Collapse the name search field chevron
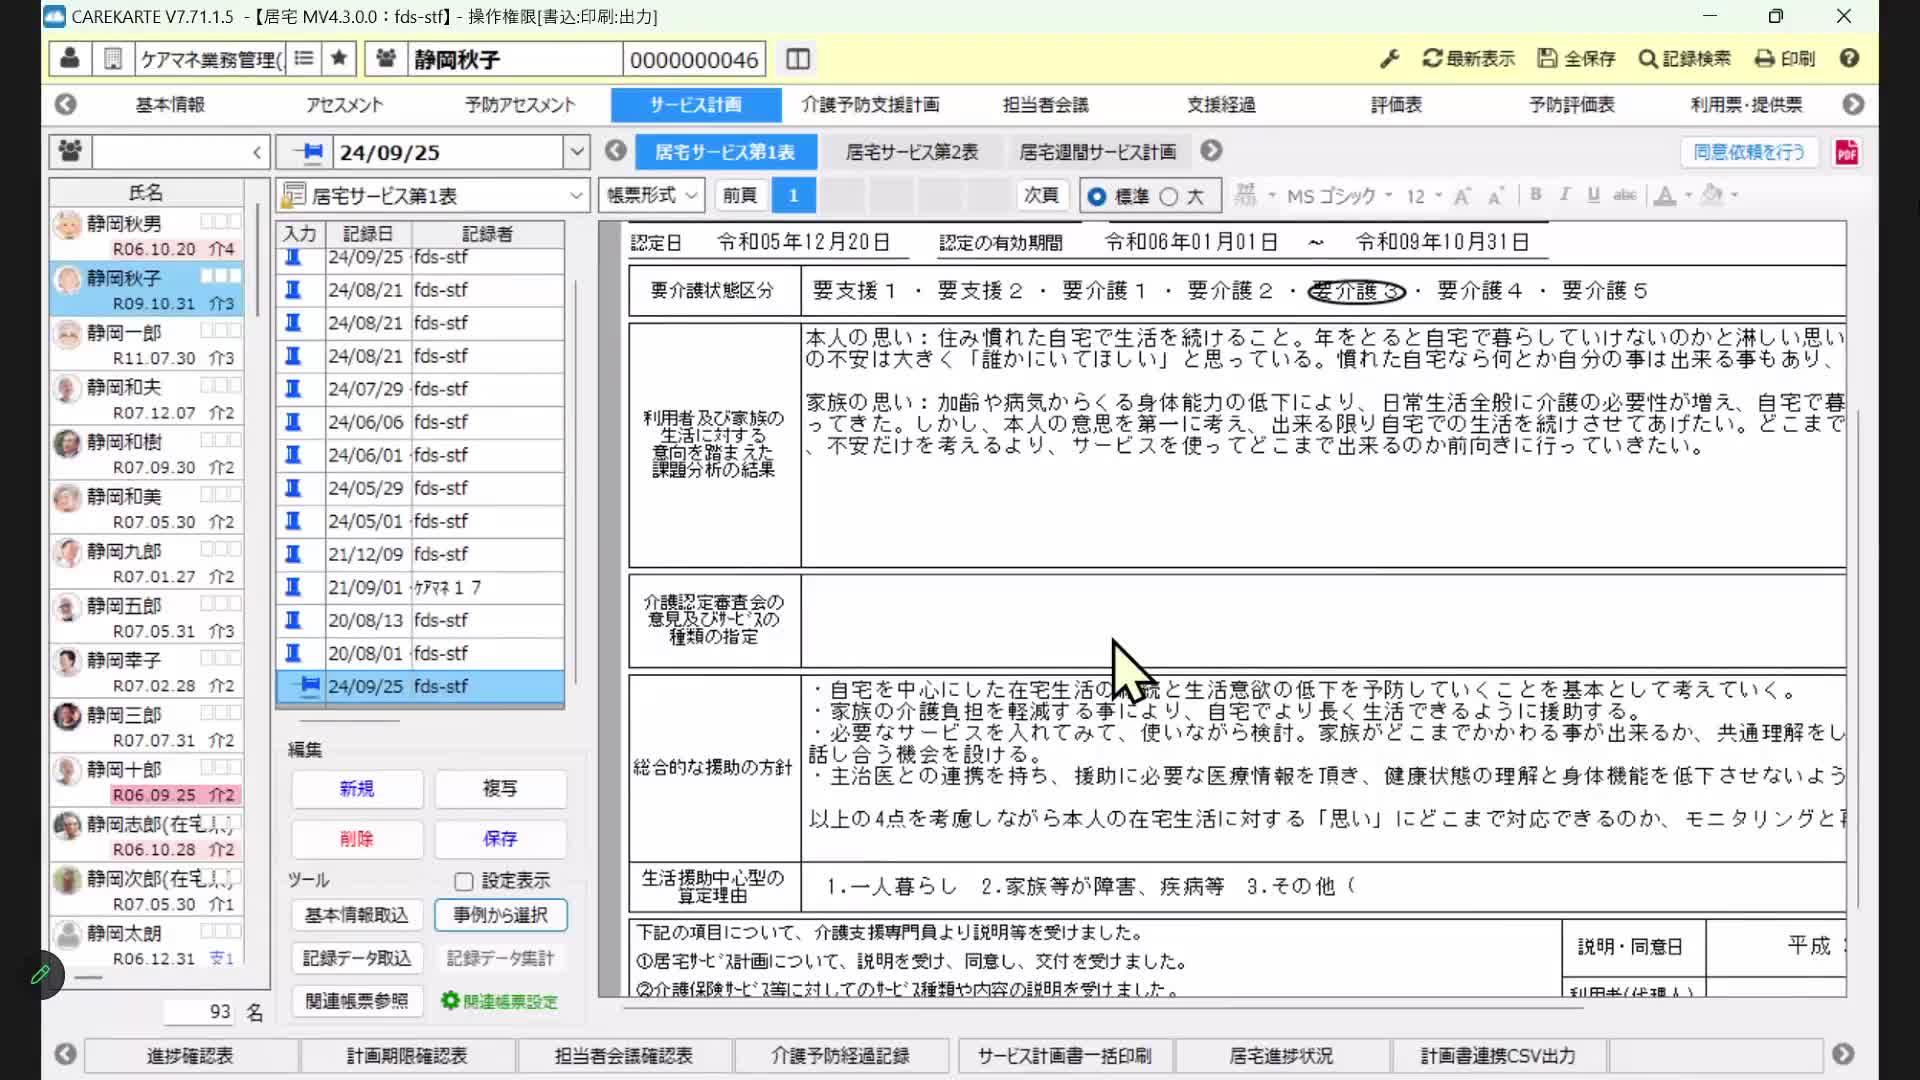The width and height of the screenshot is (1920, 1080). (257, 152)
